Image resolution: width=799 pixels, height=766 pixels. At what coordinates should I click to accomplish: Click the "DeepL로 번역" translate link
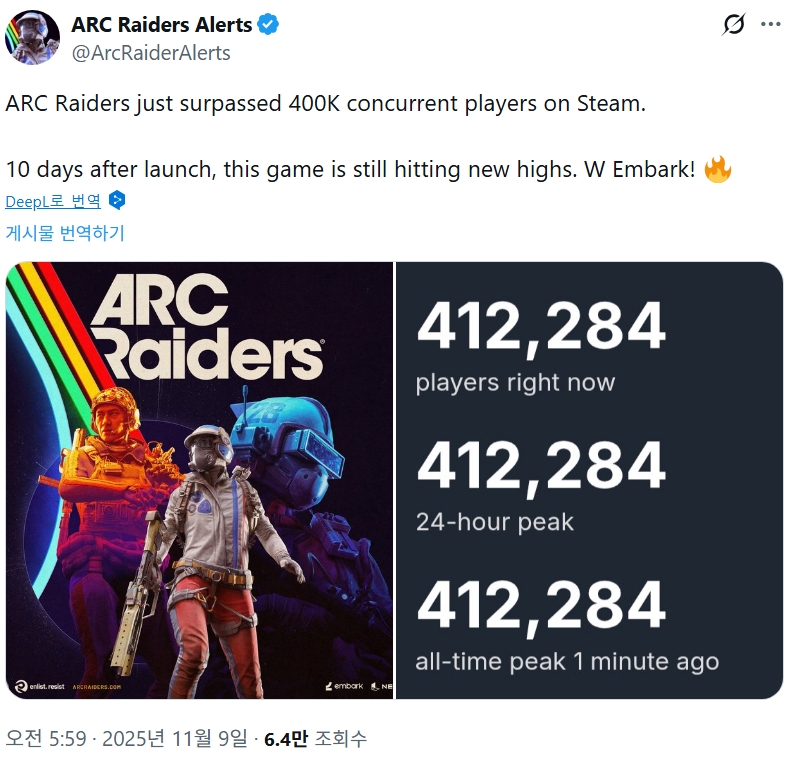click(x=53, y=201)
